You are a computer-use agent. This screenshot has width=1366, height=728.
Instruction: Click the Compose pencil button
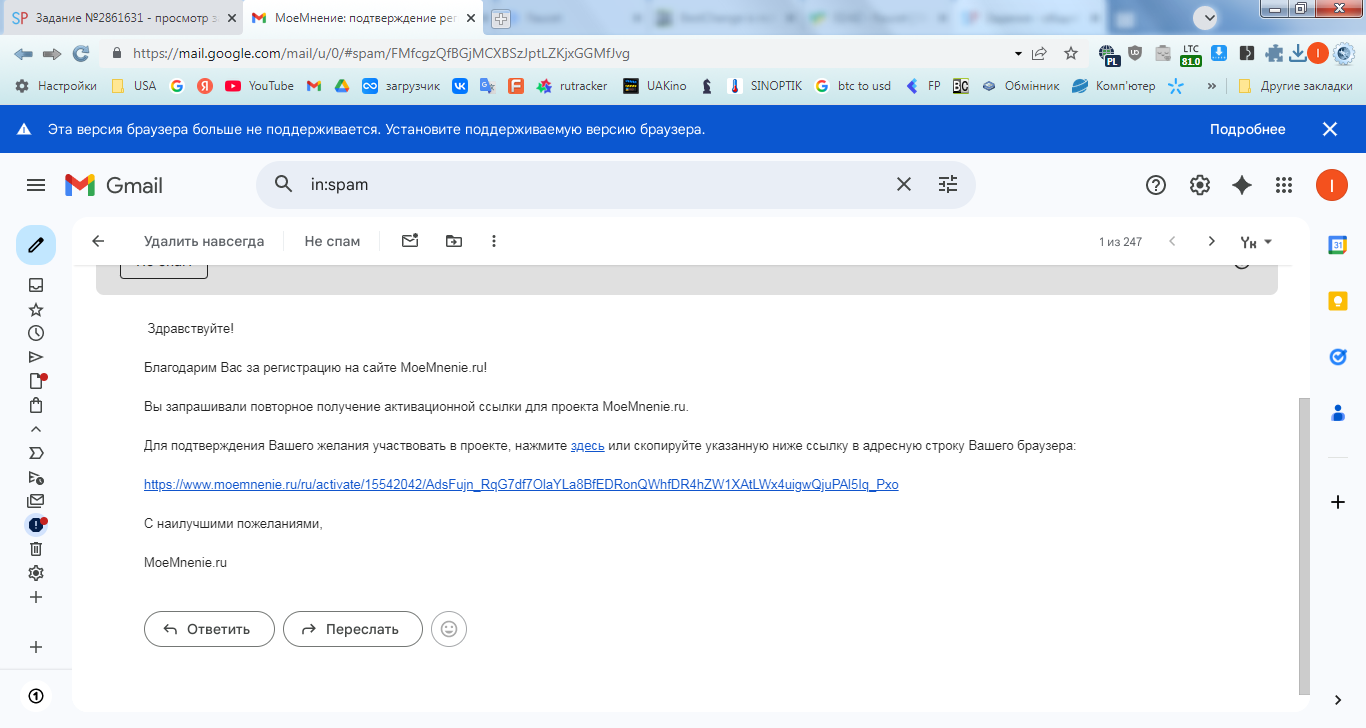pos(36,245)
